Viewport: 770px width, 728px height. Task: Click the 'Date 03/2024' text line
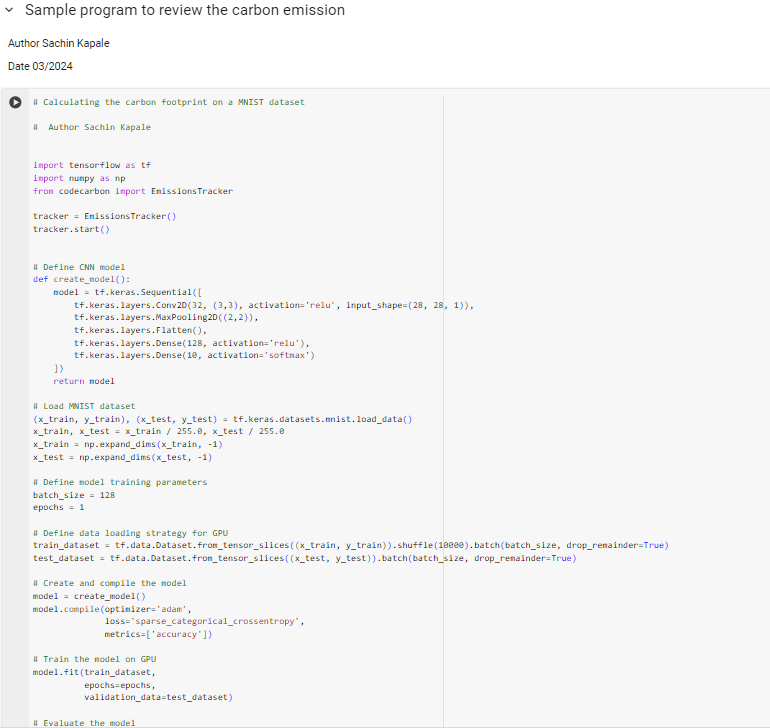click(x=40, y=66)
